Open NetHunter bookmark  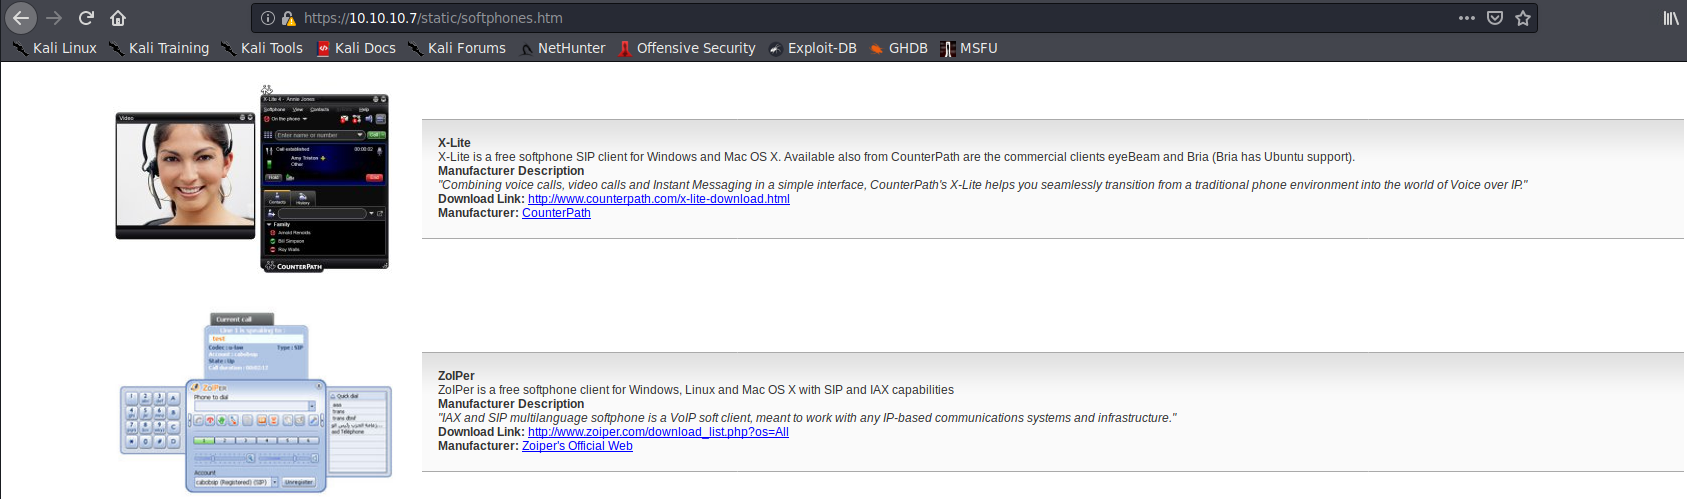562,48
